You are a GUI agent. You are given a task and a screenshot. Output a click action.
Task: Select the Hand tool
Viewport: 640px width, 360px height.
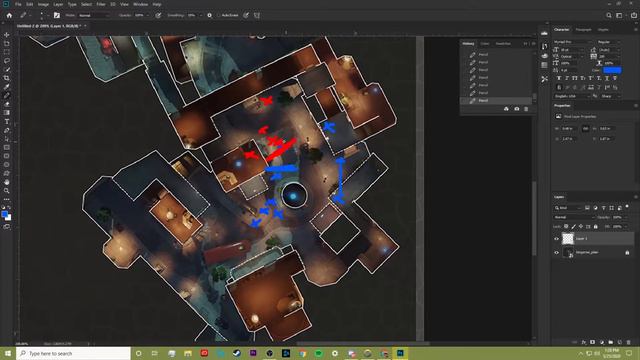coord(7,182)
